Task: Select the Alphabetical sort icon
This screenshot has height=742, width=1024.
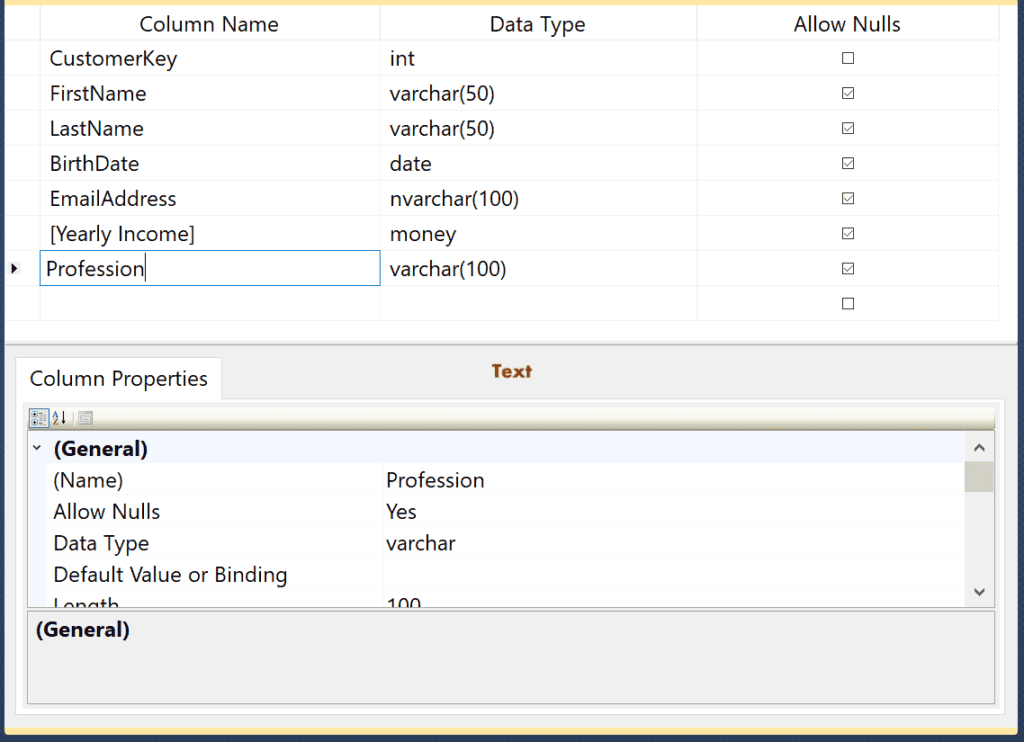Action: [x=60, y=418]
